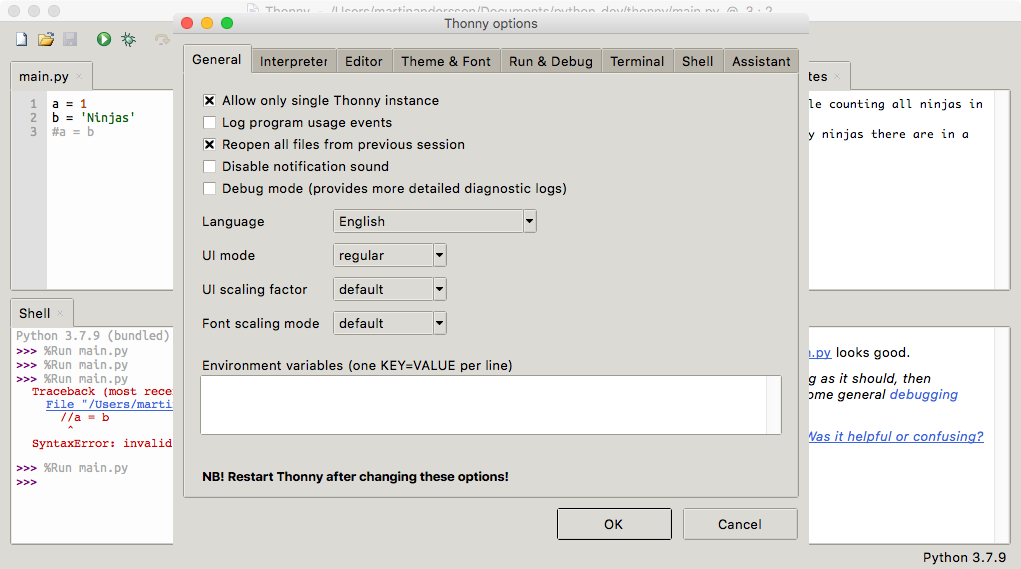This screenshot has width=1021, height=569.
Task: Open the debugging link in Assistant
Action: 923,395
